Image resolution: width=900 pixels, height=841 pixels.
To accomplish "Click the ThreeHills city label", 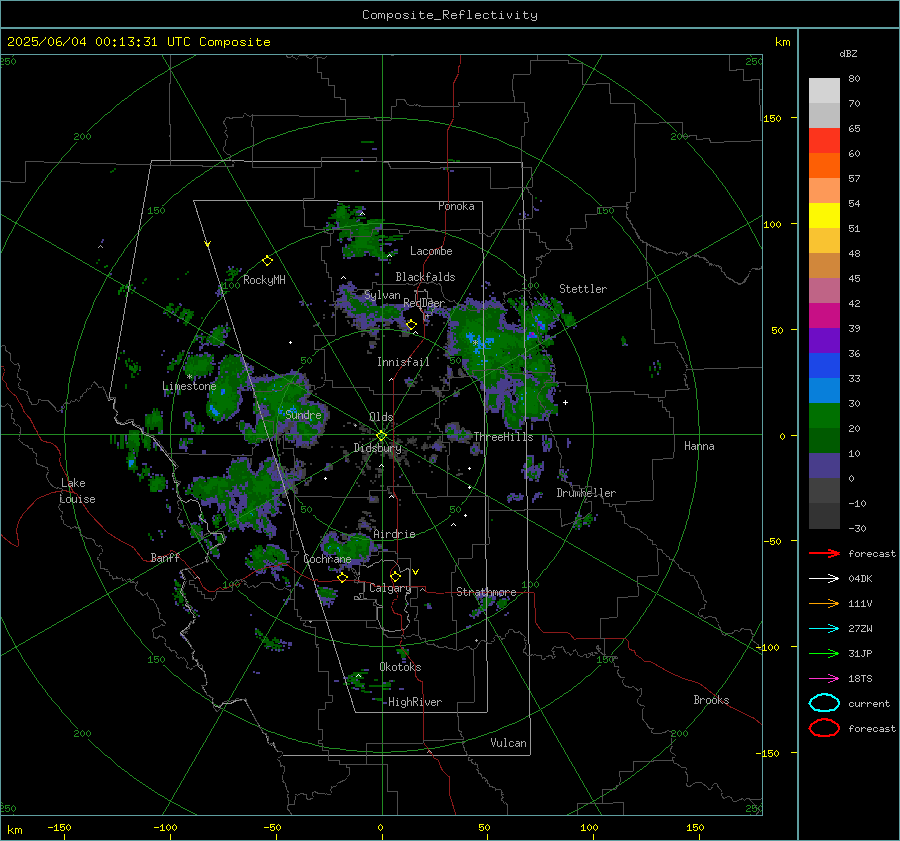I will [503, 437].
